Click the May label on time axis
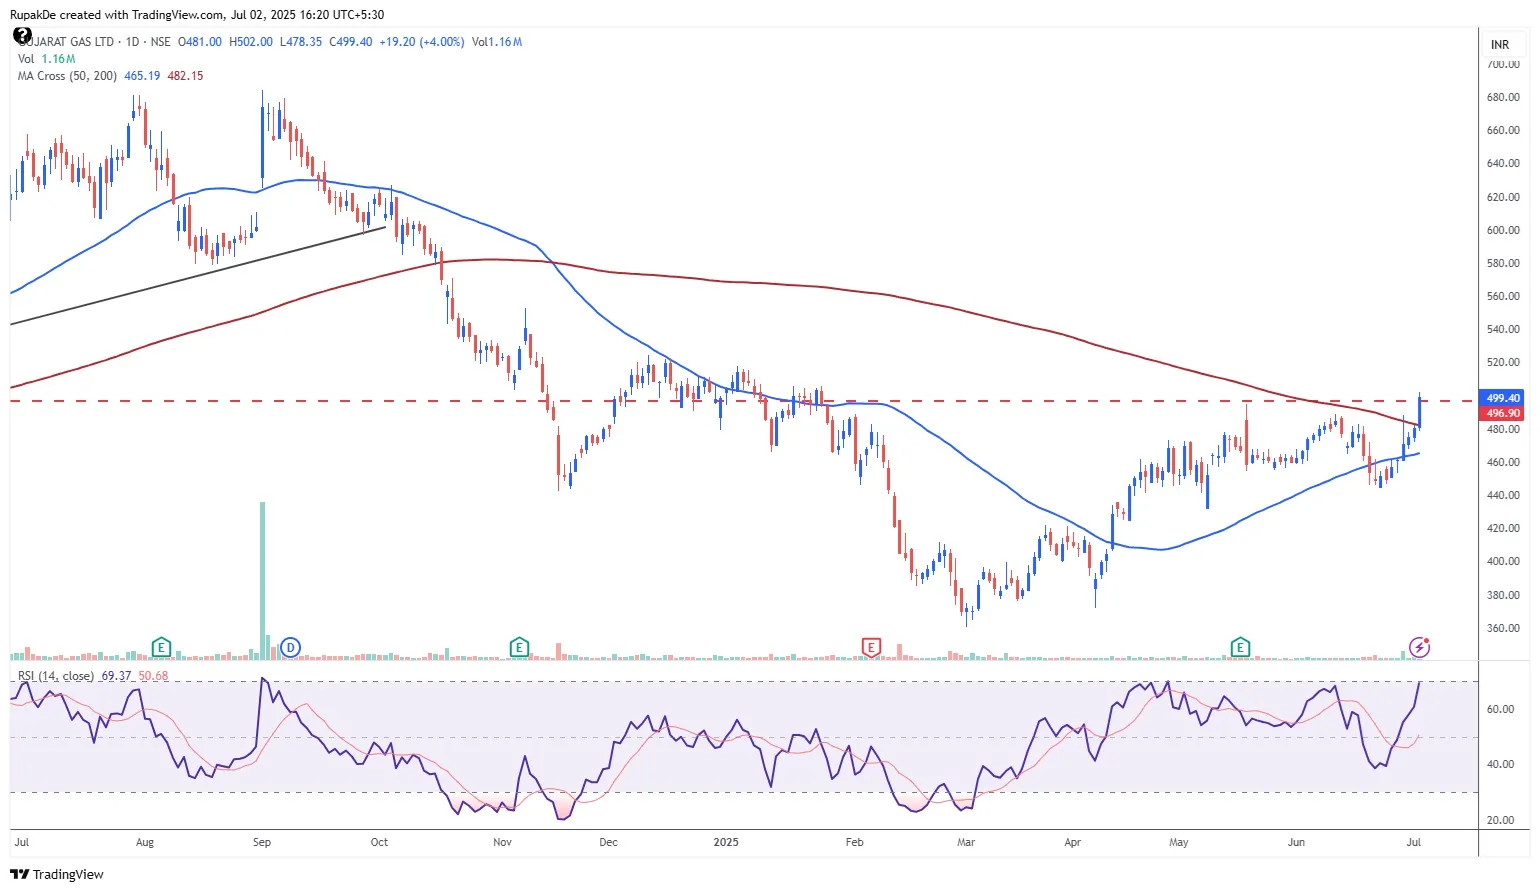 tap(1179, 843)
